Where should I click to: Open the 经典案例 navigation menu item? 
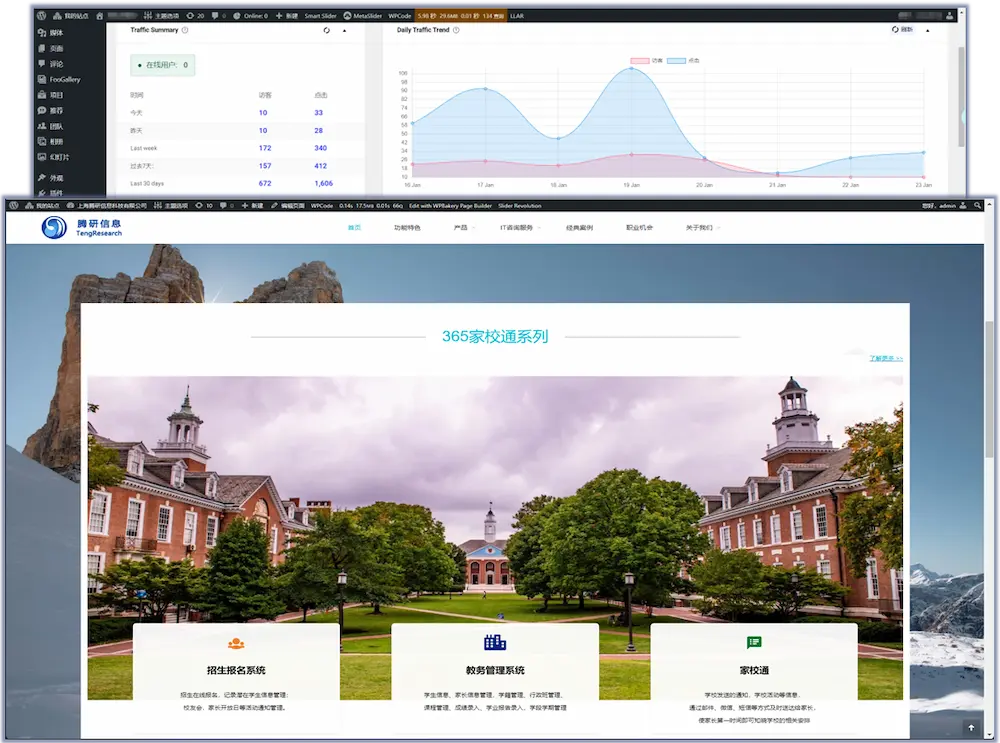tap(579, 228)
